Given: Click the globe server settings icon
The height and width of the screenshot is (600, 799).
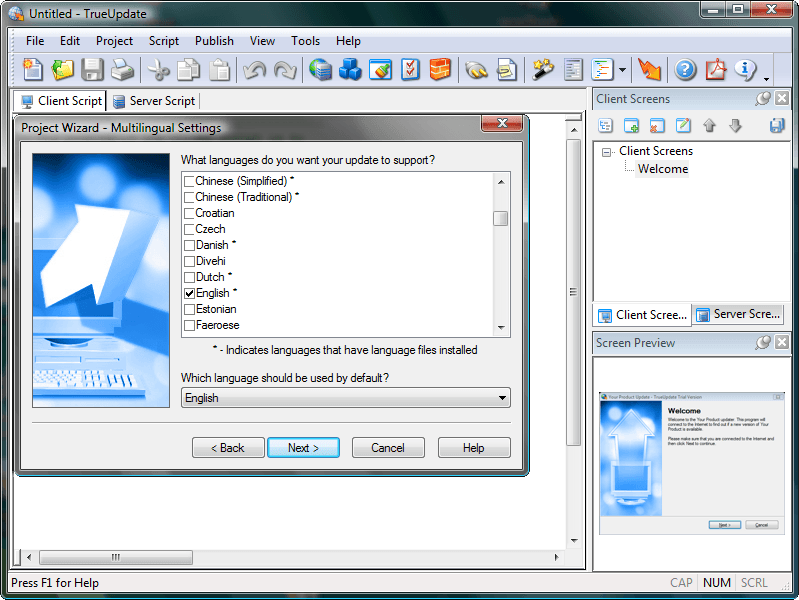Looking at the screenshot, I should pyautogui.click(x=321, y=70).
